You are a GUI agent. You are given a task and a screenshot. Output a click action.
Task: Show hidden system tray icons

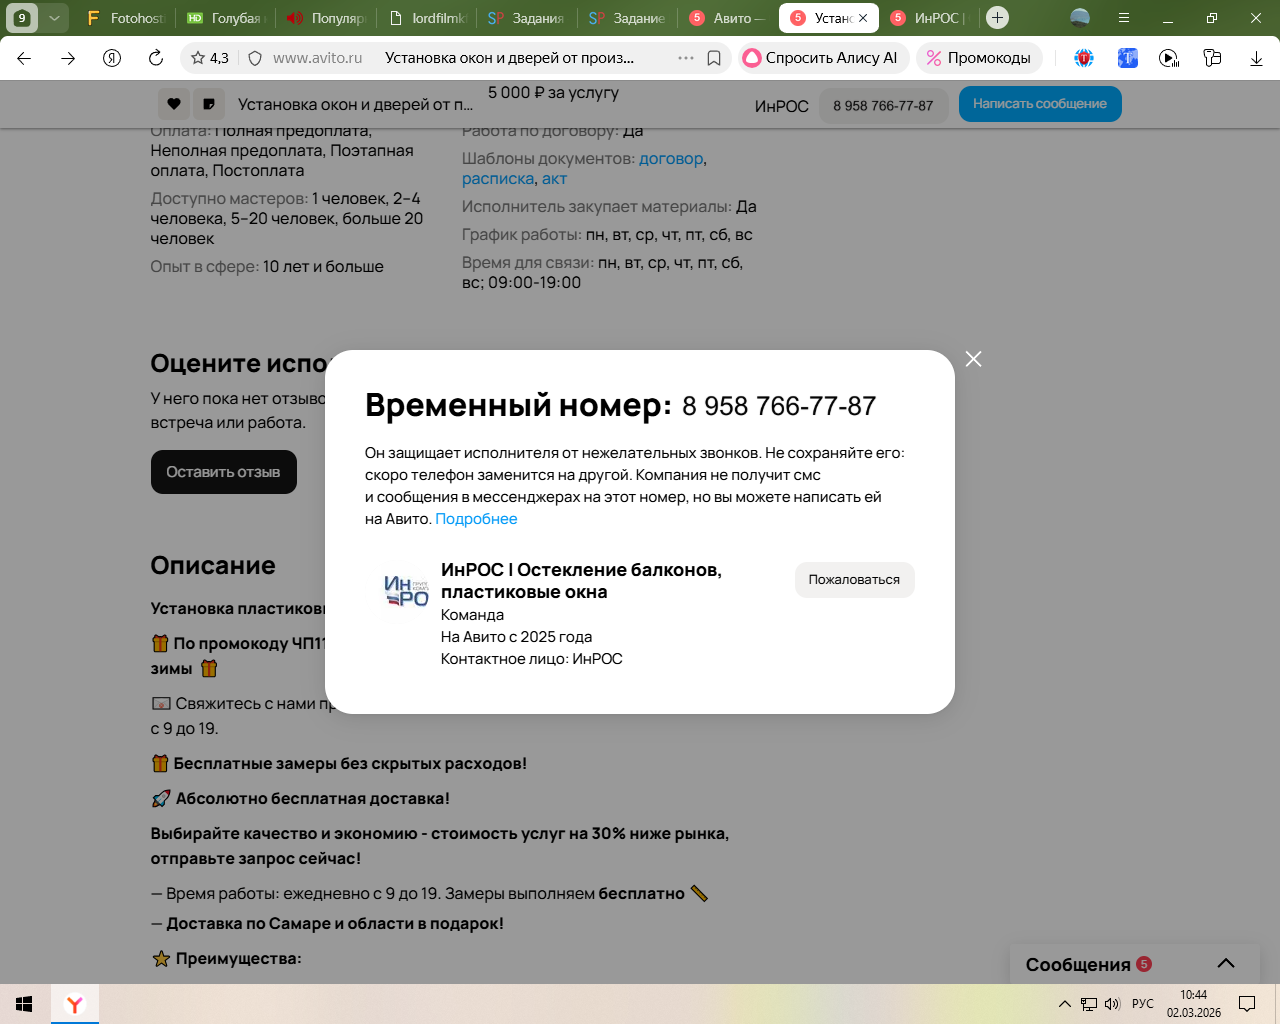[1065, 1004]
